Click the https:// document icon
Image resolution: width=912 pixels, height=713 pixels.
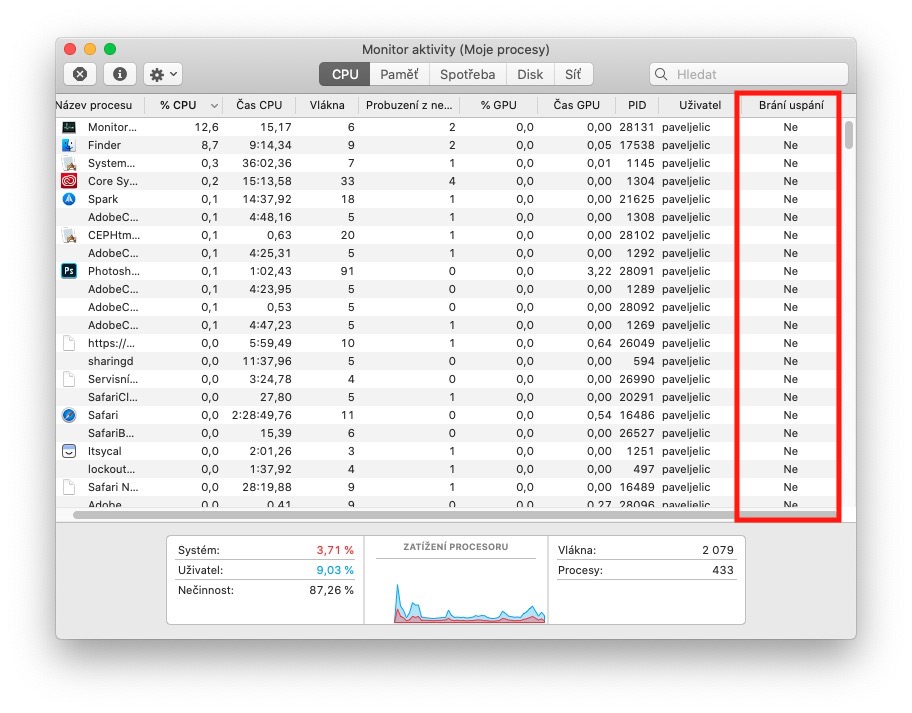click(x=69, y=343)
